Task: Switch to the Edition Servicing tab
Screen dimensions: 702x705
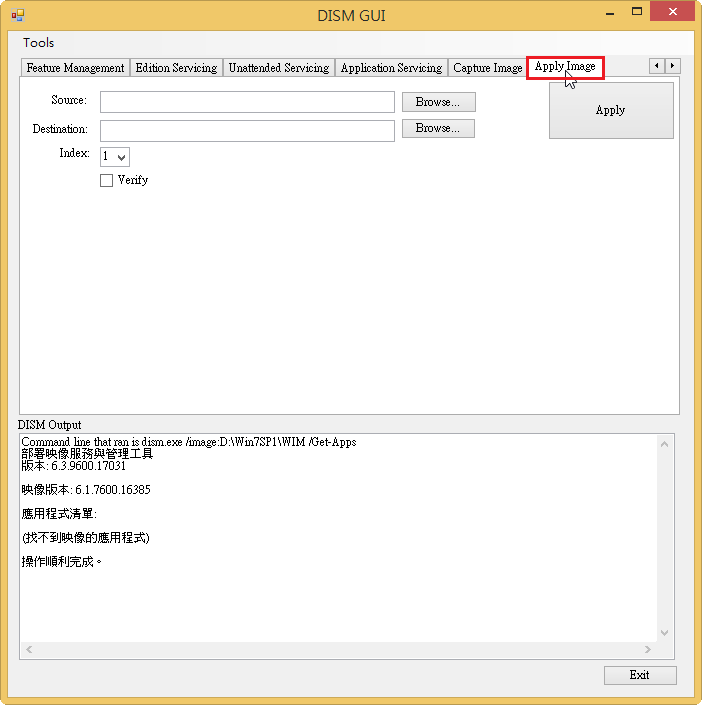Action: 176,68
